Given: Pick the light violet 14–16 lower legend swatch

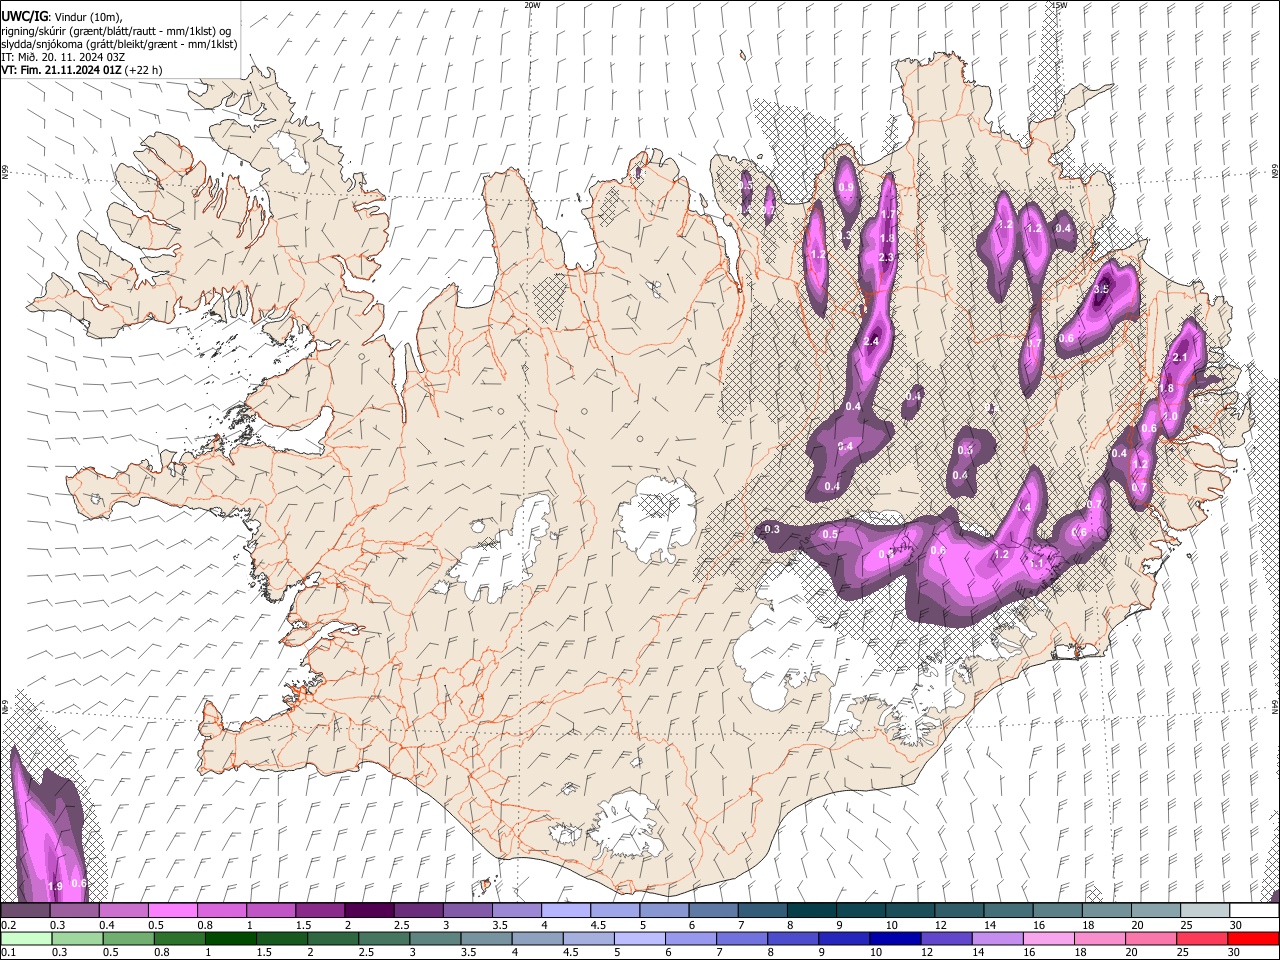Looking at the screenshot, I should click(x=997, y=939).
